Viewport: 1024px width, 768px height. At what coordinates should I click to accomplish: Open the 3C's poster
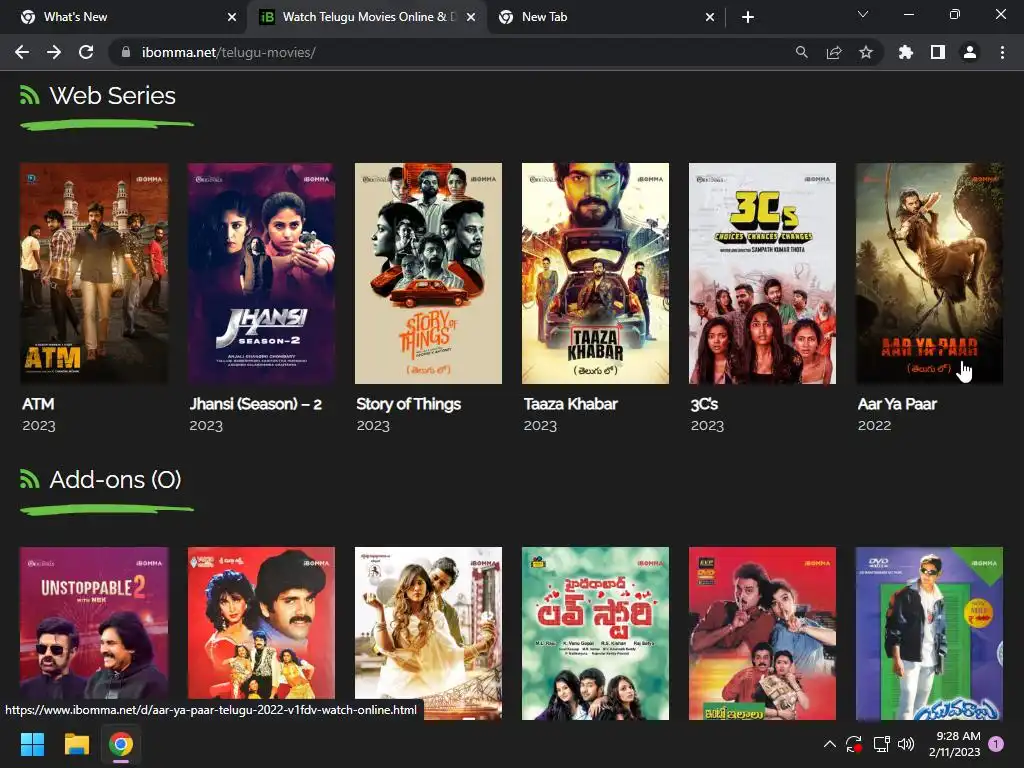[762, 273]
